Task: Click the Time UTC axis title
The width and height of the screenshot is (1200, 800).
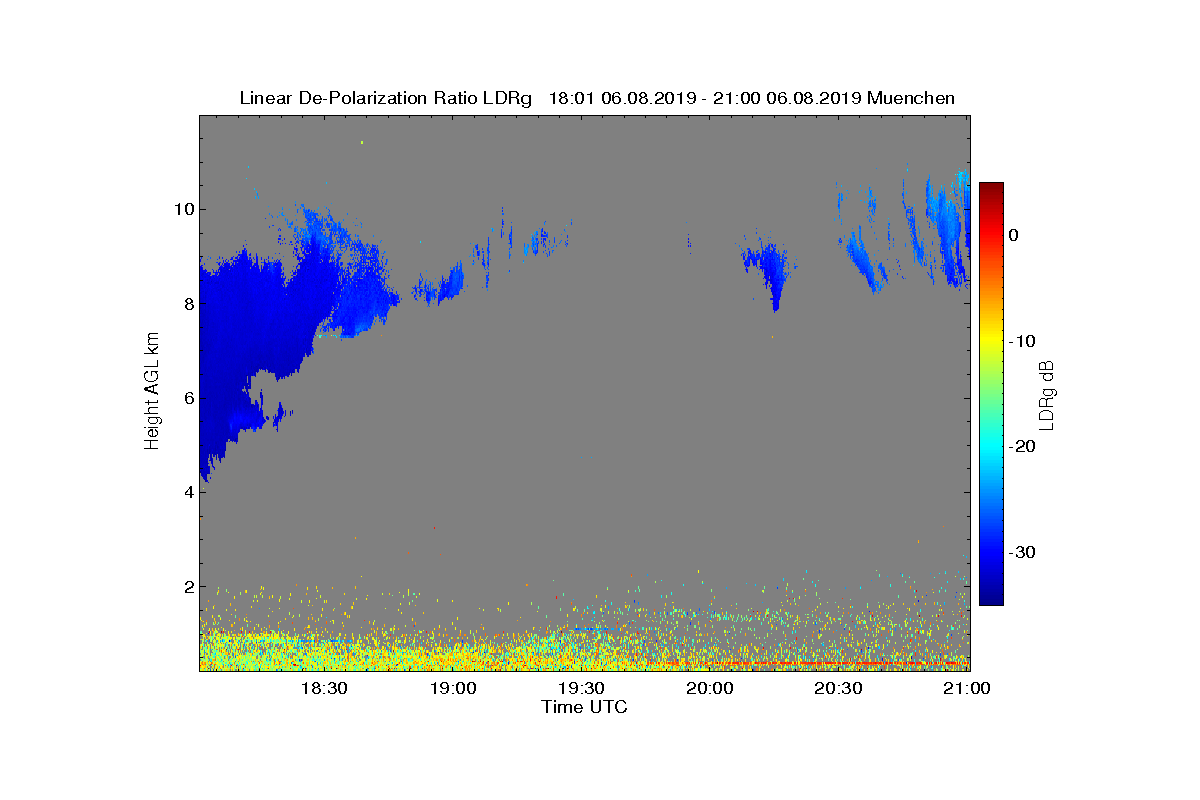Action: click(x=585, y=707)
